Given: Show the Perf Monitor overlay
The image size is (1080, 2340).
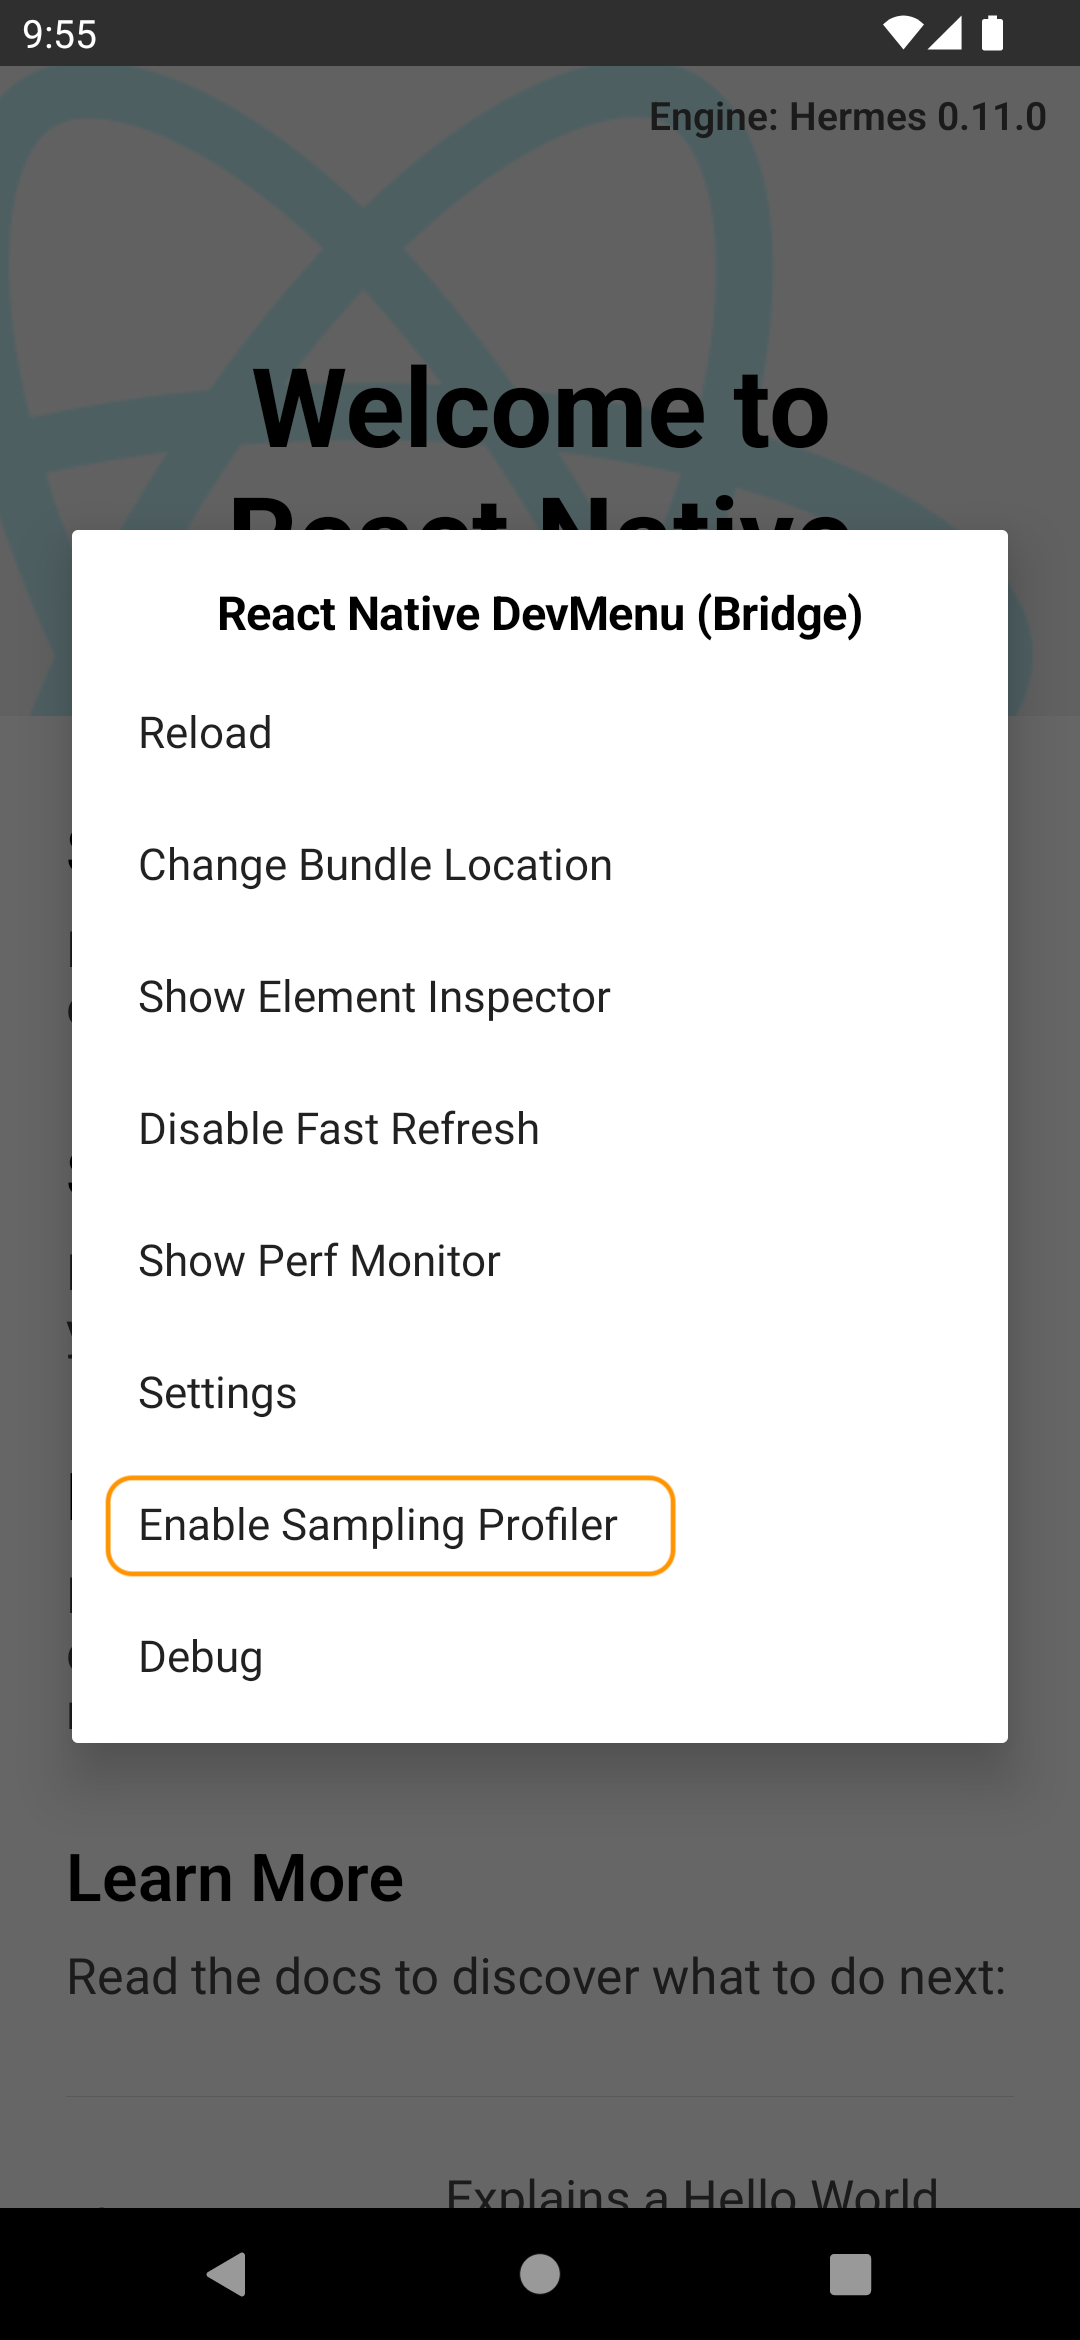Looking at the screenshot, I should tap(318, 1259).
